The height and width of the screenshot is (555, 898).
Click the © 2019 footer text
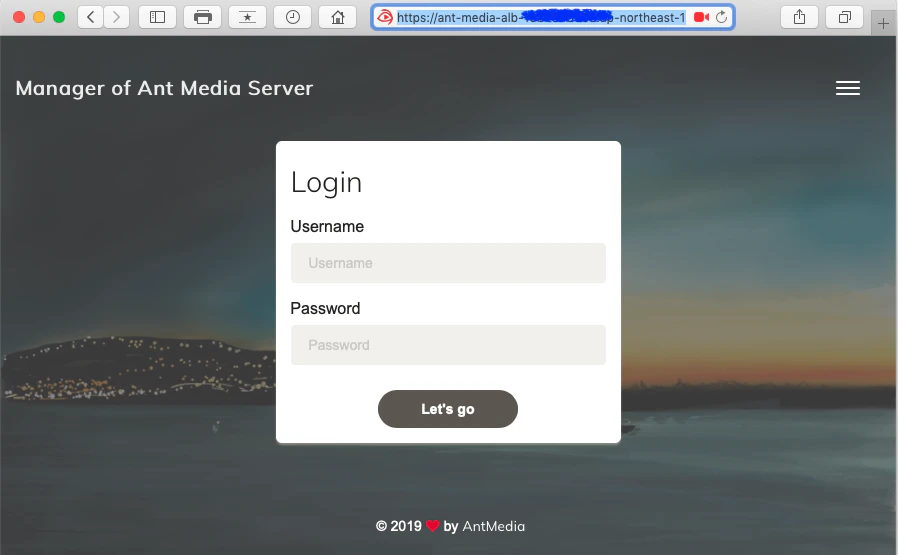click(x=399, y=526)
